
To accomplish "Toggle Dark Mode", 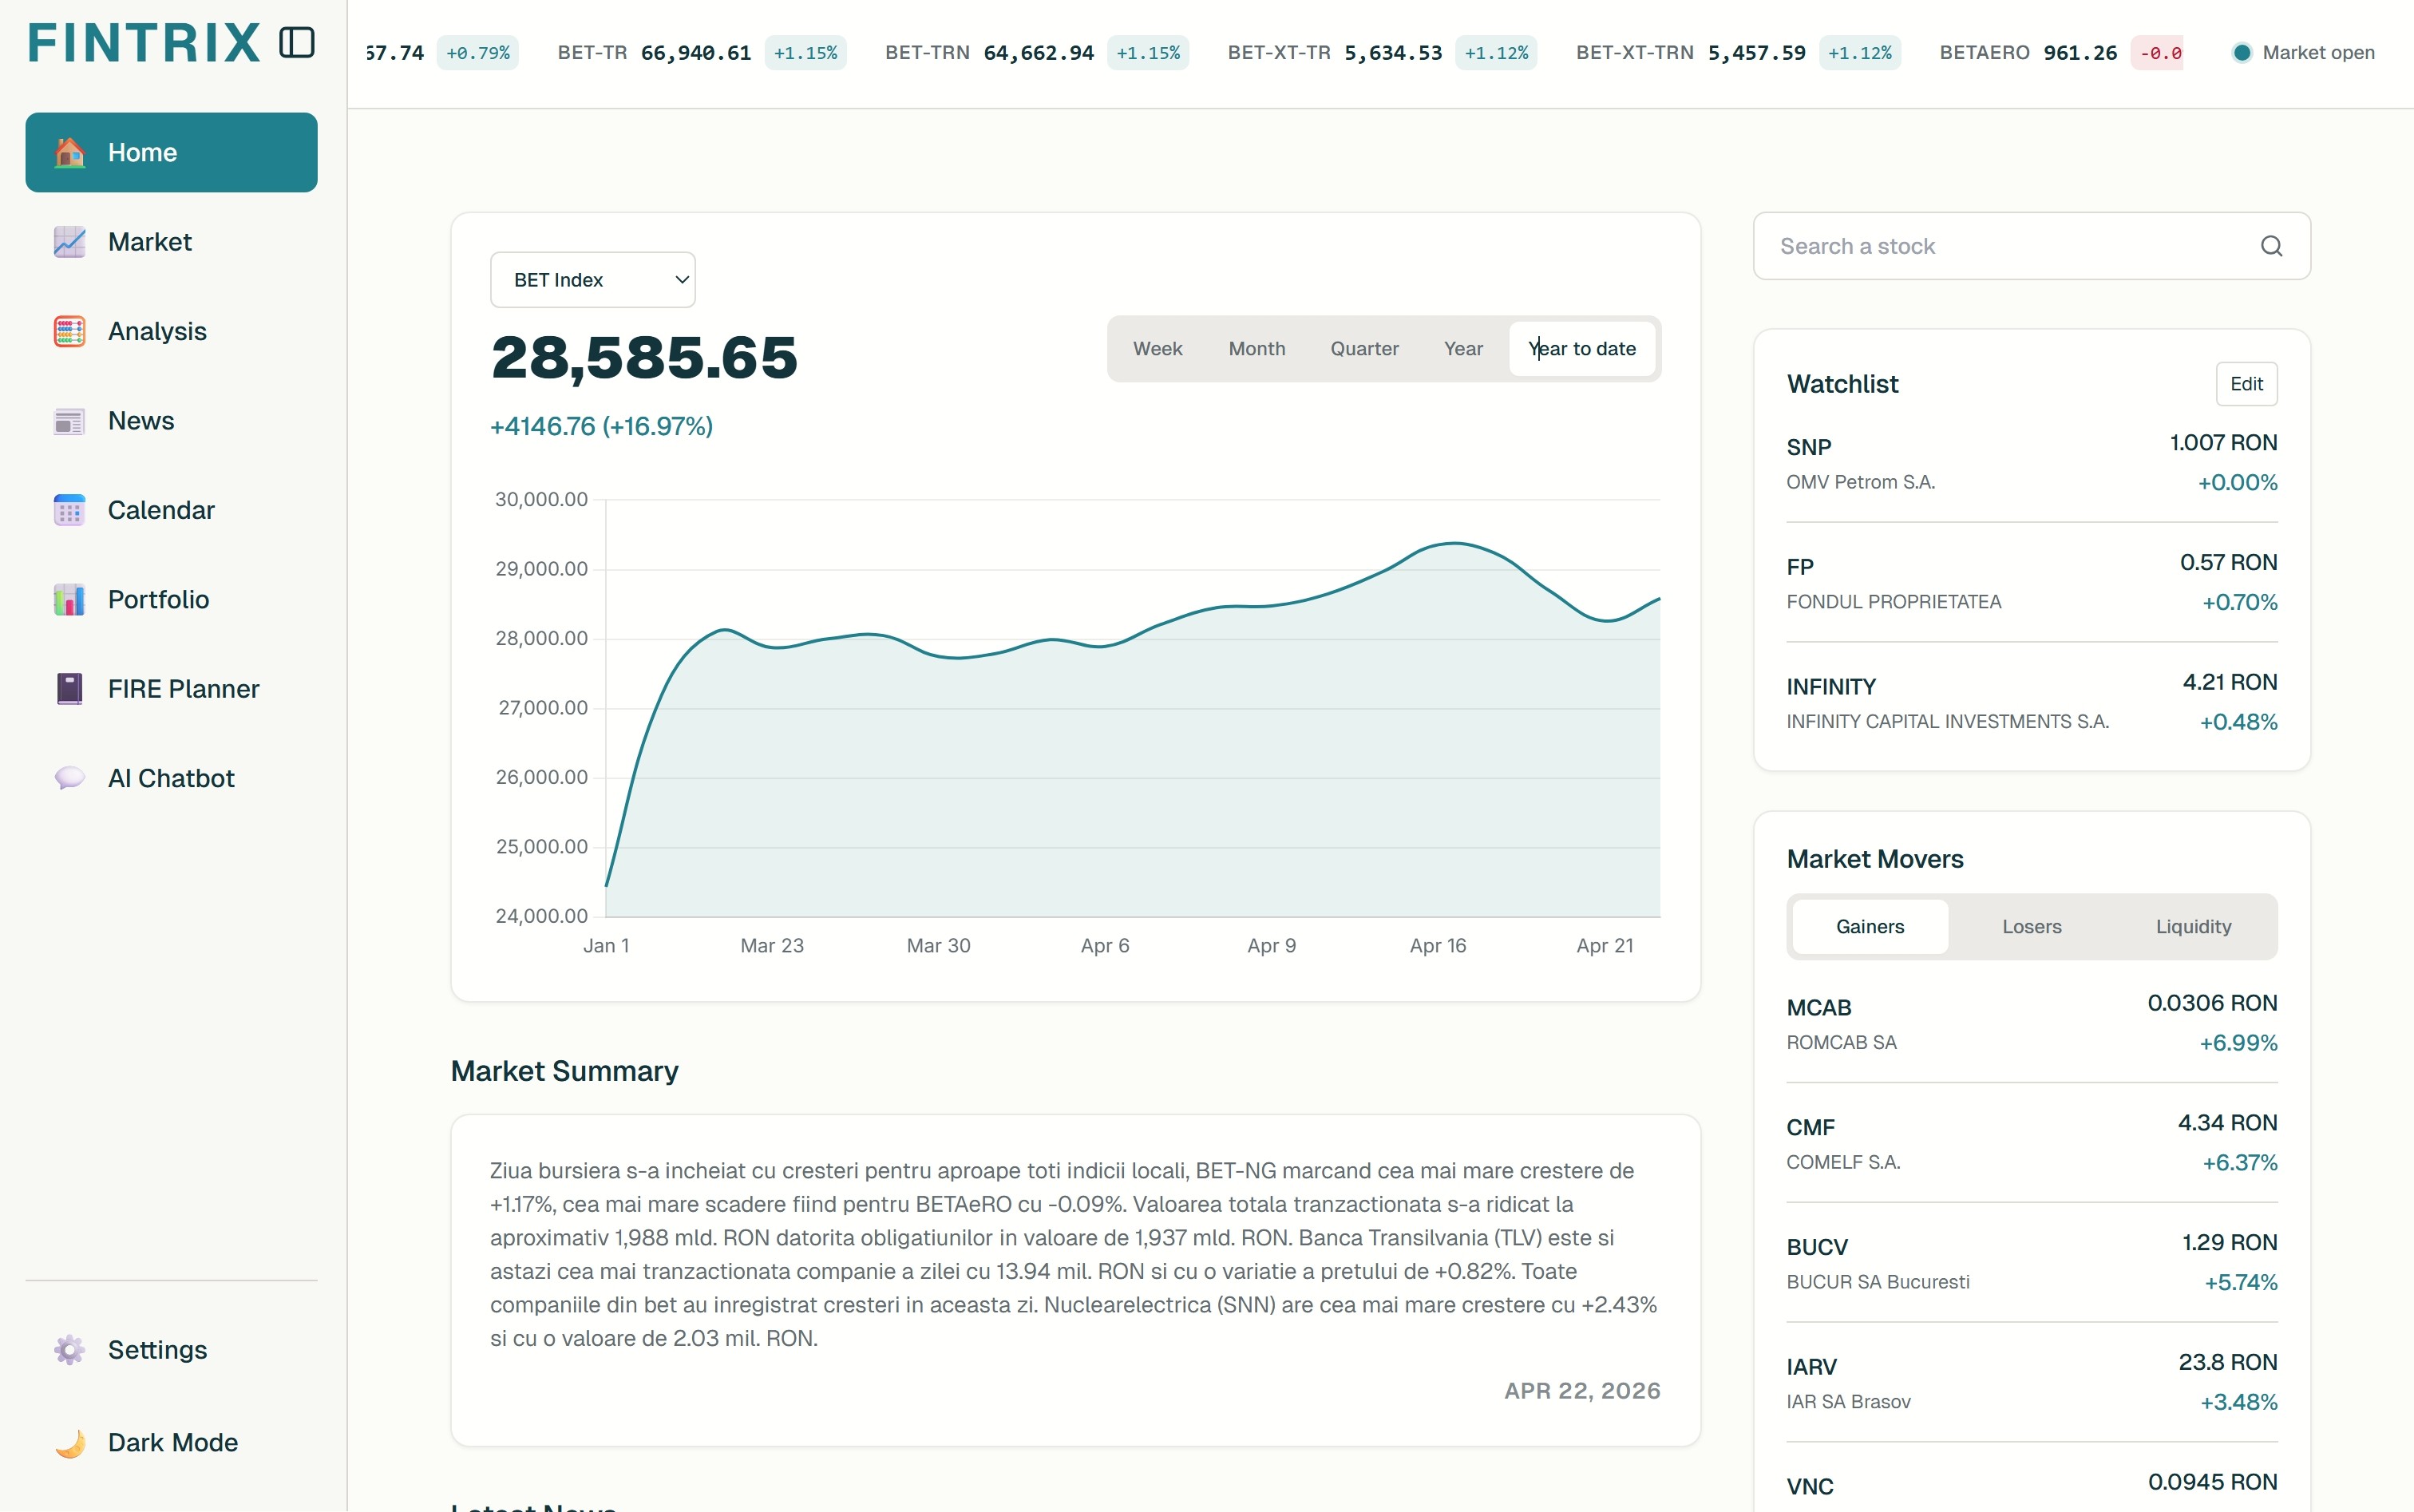I will [x=171, y=1442].
